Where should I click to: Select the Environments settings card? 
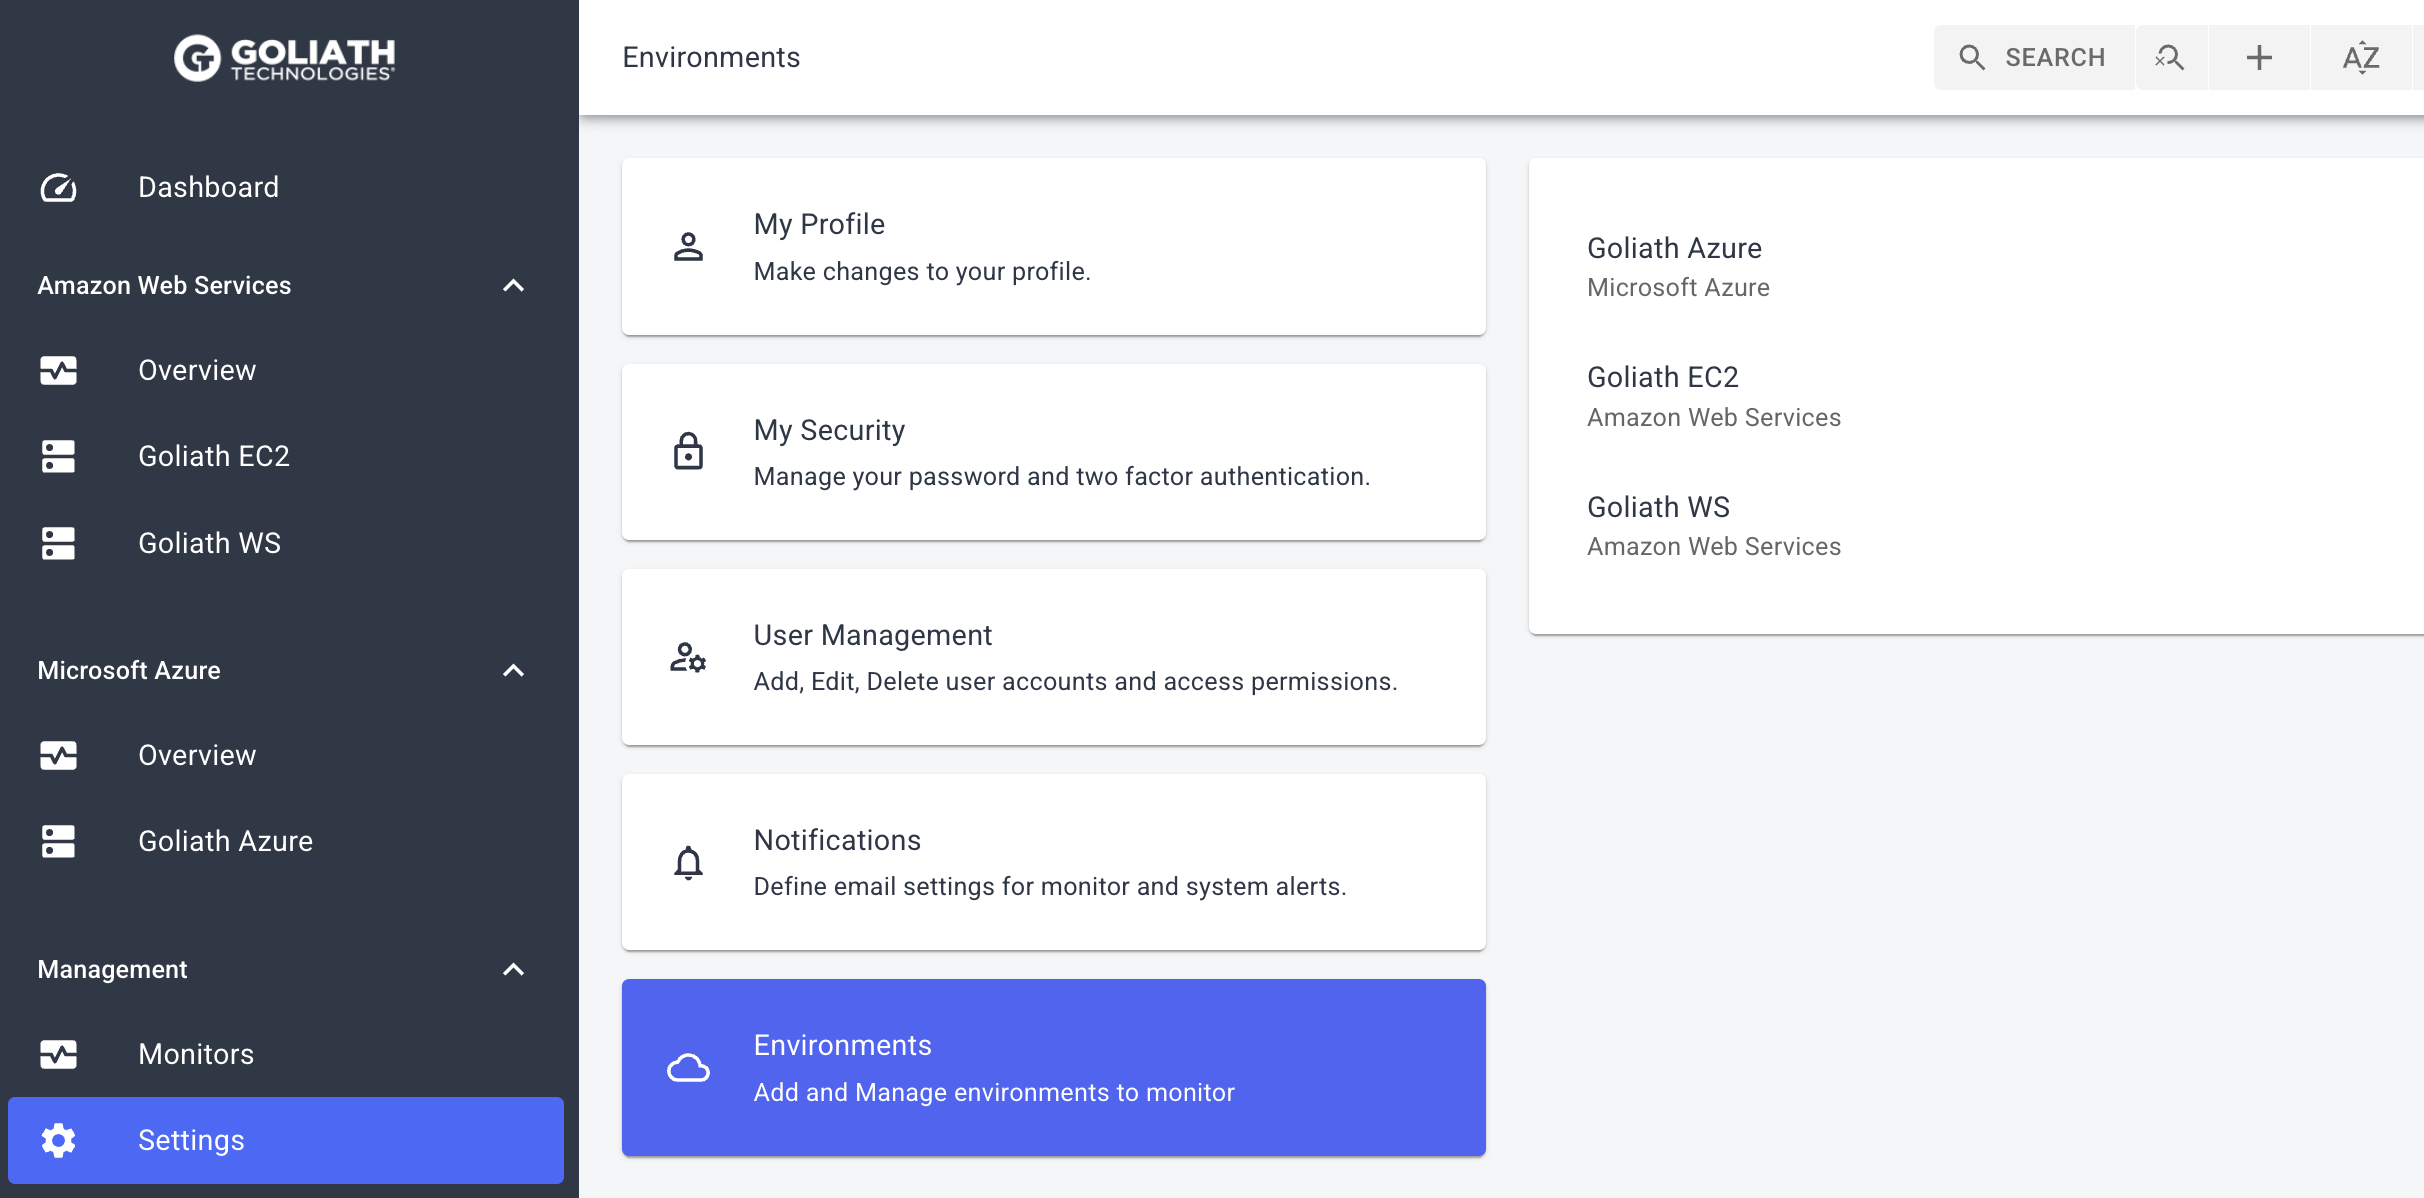pos(1054,1068)
